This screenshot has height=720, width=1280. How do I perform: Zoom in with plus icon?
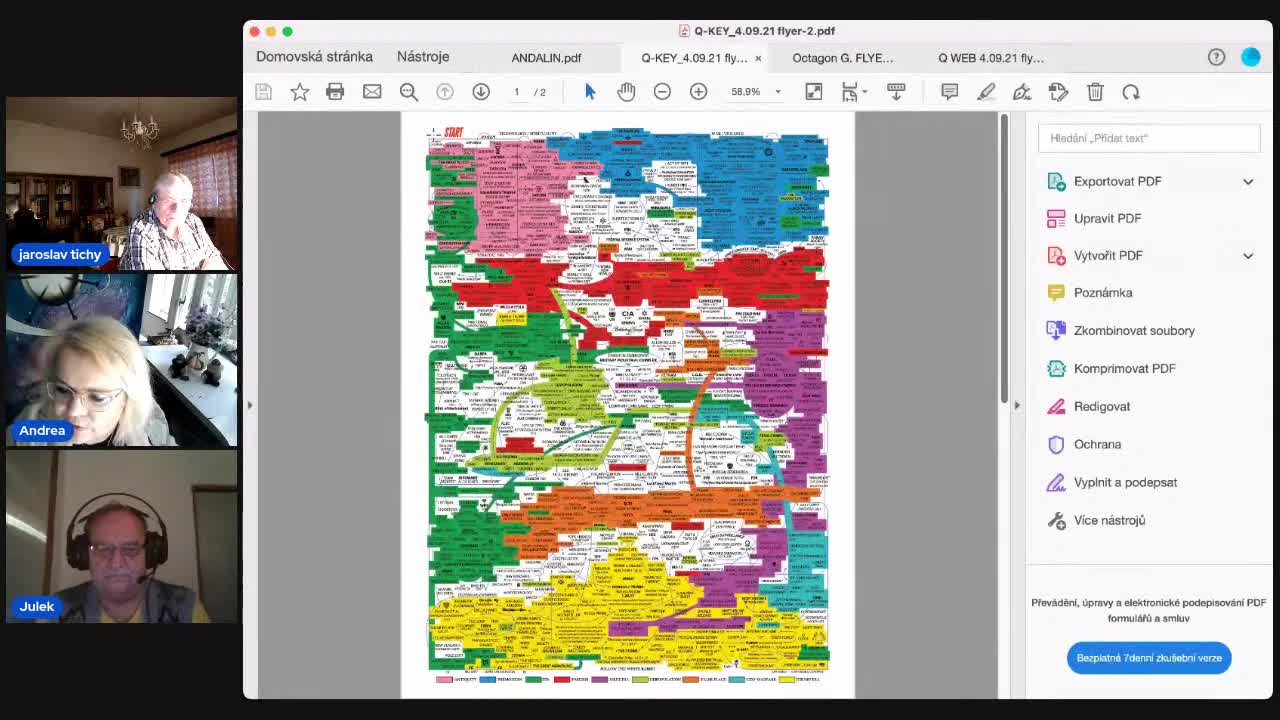pos(698,92)
